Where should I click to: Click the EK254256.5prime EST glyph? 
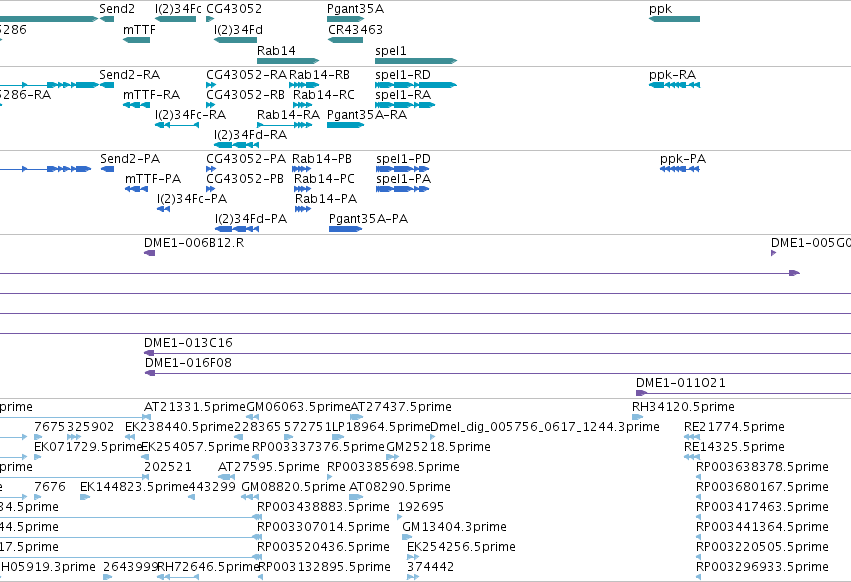point(413,557)
